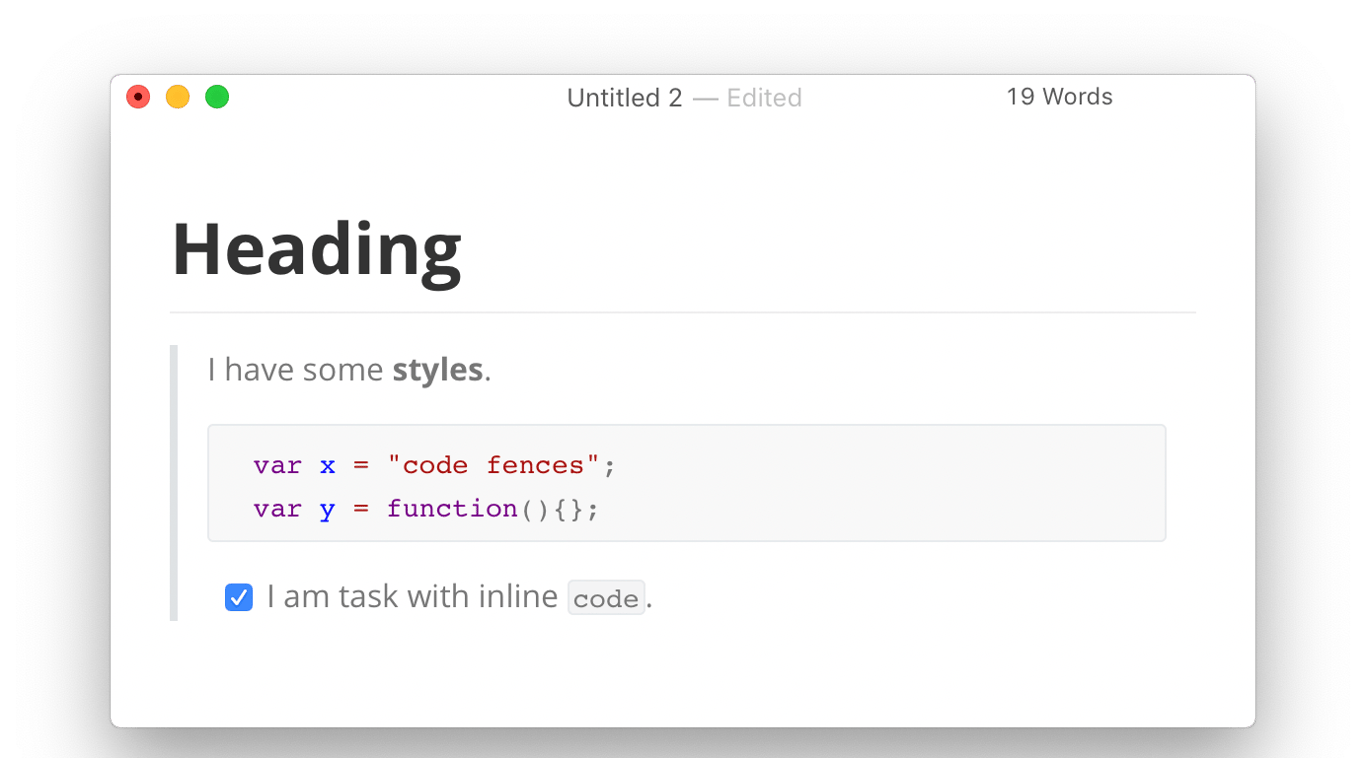
Task: Place cursor in the "Heading" title
Action: (316, 250)
